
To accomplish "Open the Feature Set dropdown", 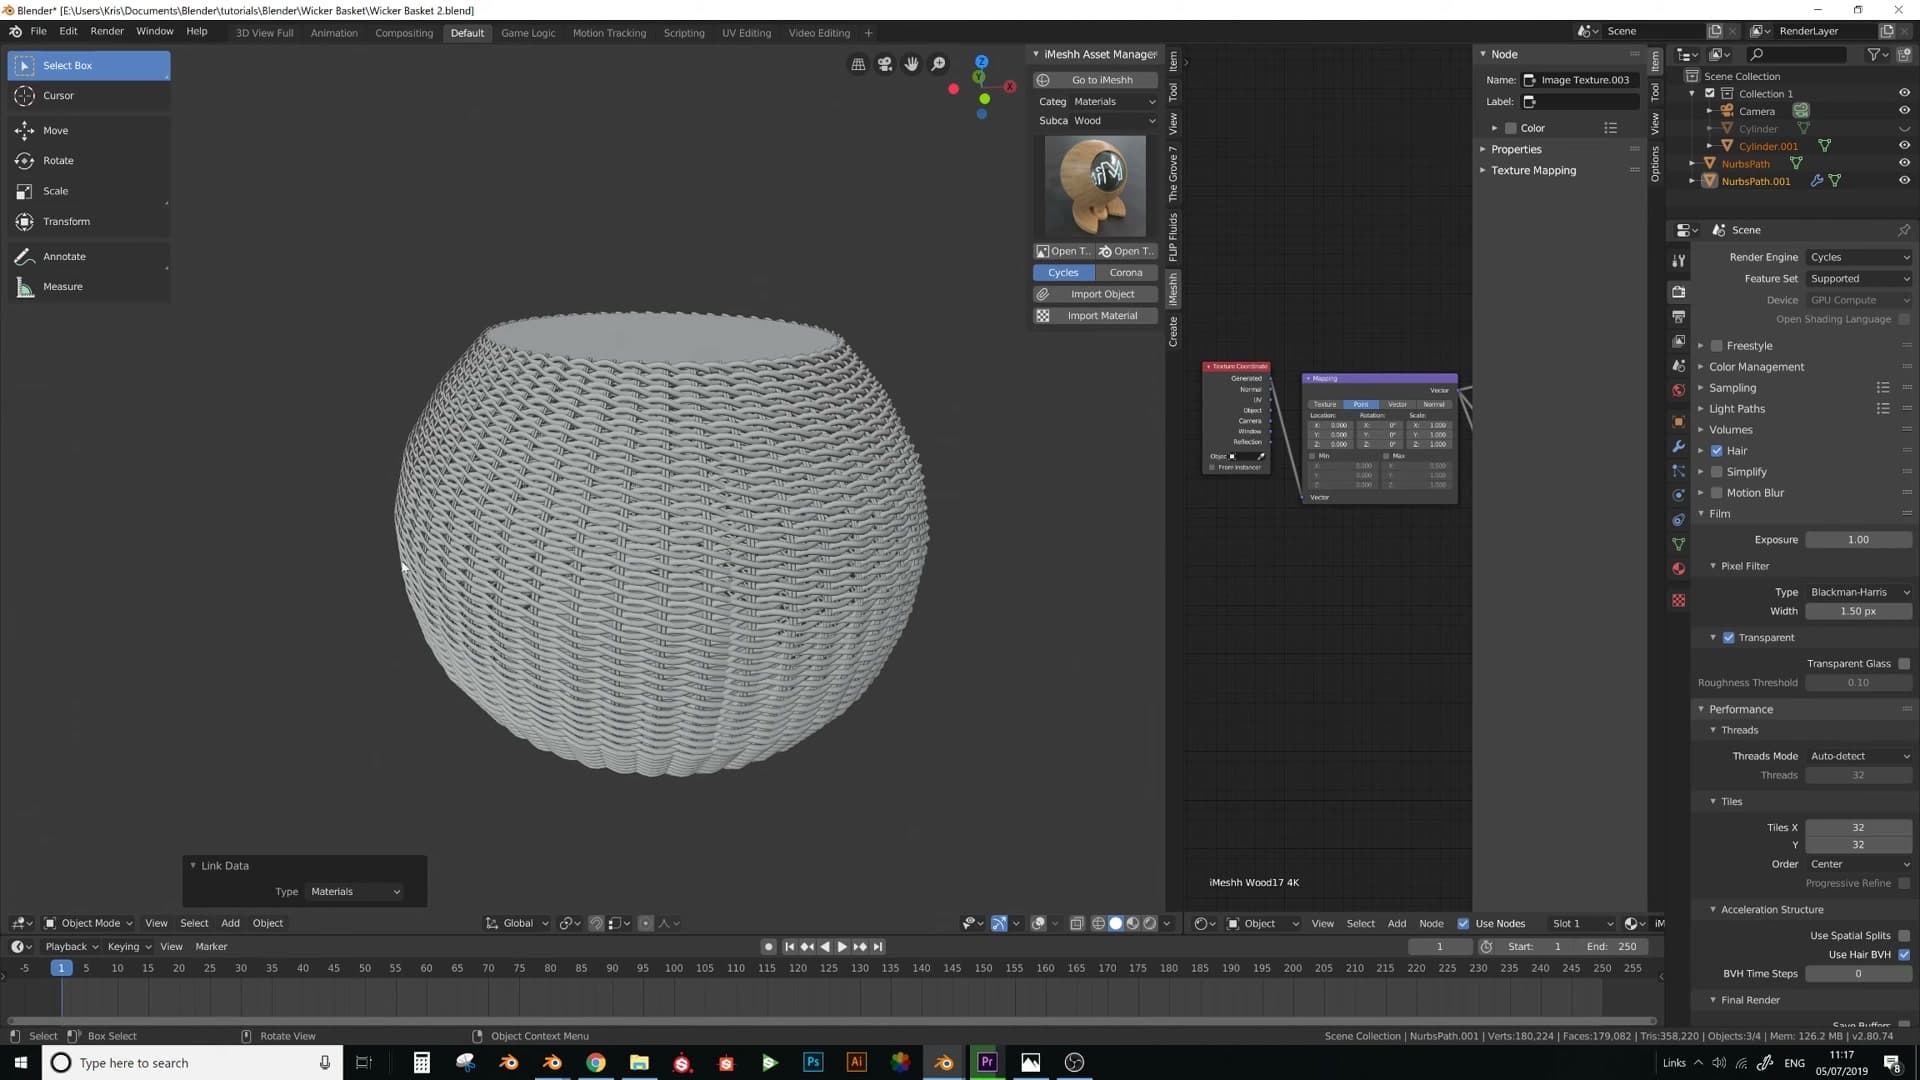I will 1859,279.
